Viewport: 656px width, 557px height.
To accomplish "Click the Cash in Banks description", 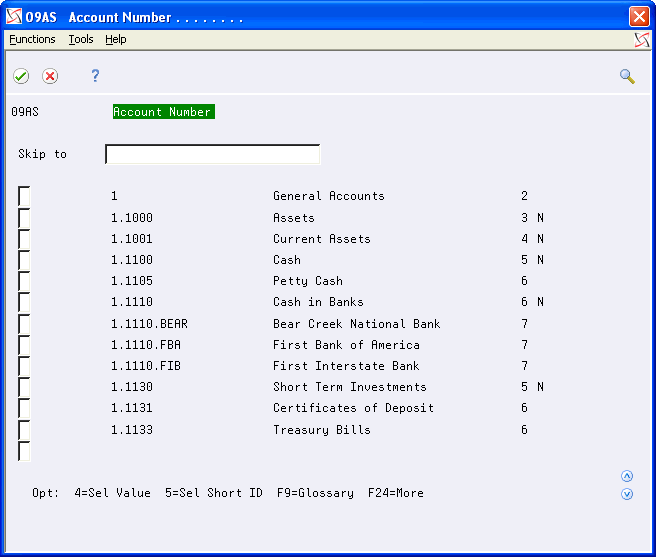I will coord(318,302).
